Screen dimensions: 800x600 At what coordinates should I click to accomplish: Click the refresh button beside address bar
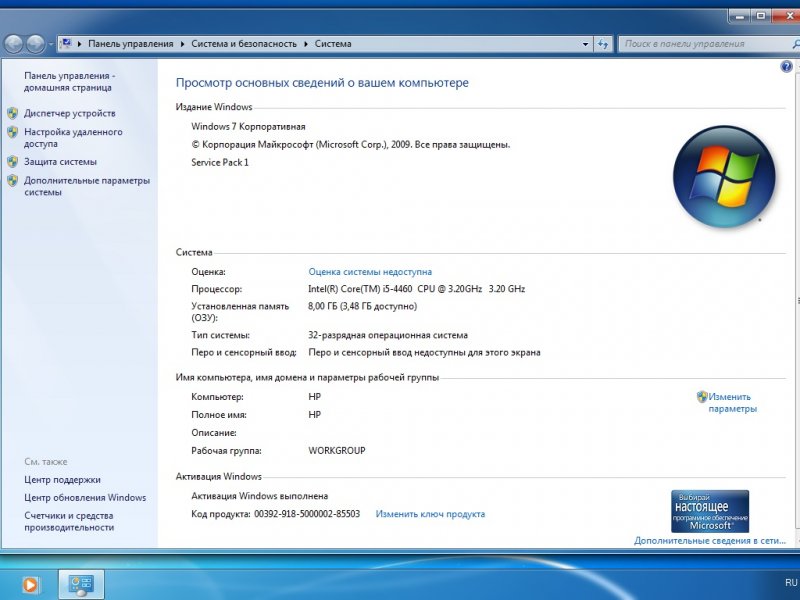click(603, 44)
